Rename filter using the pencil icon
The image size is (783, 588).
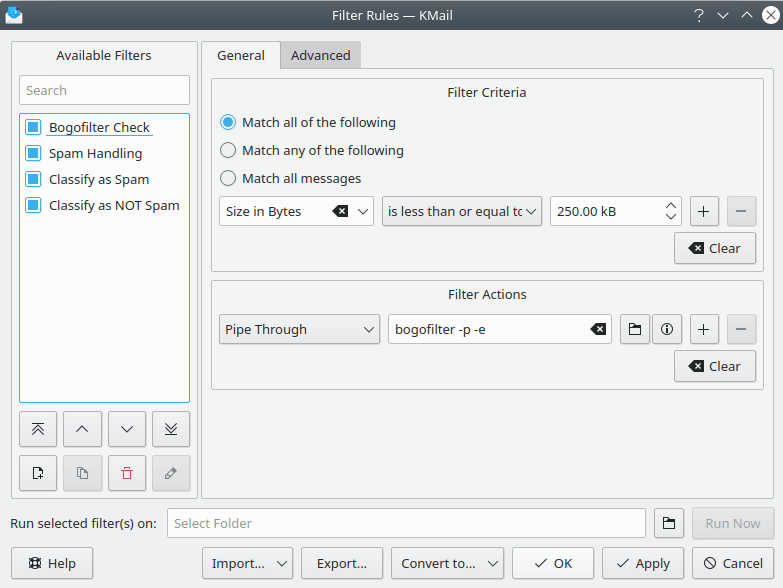tap(171, 473)
